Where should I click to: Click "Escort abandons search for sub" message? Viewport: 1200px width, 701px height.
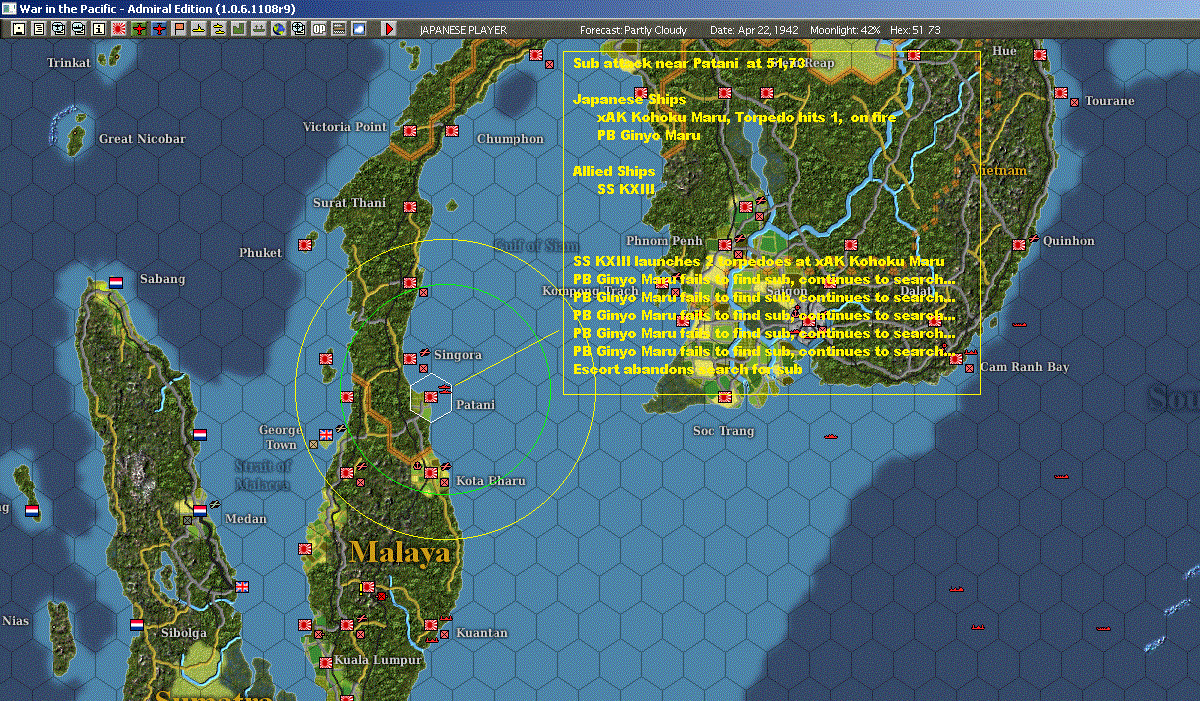pos(688,369)
